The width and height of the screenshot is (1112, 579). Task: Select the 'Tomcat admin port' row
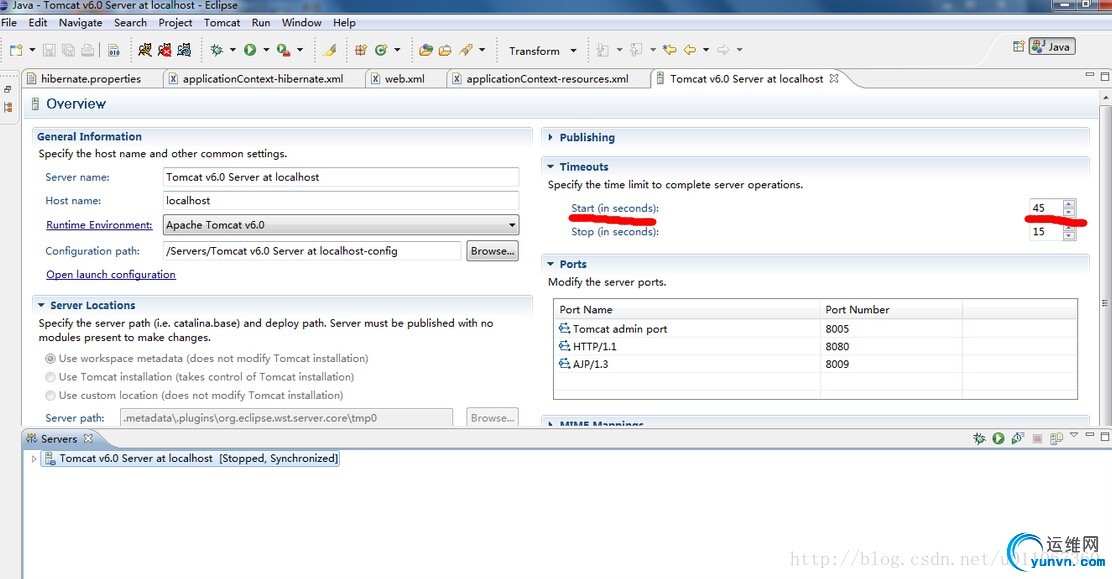pos(815,329)
